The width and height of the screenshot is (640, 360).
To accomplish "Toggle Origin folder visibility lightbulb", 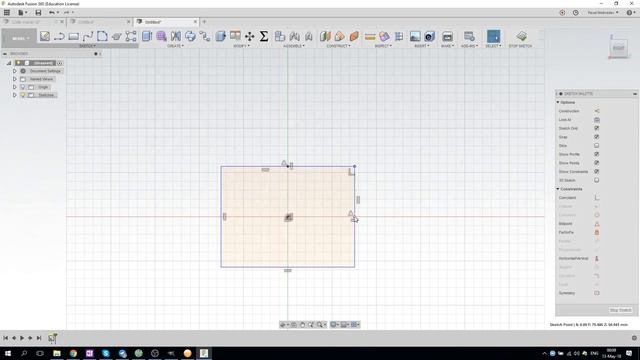I will [x=23, y=87].
